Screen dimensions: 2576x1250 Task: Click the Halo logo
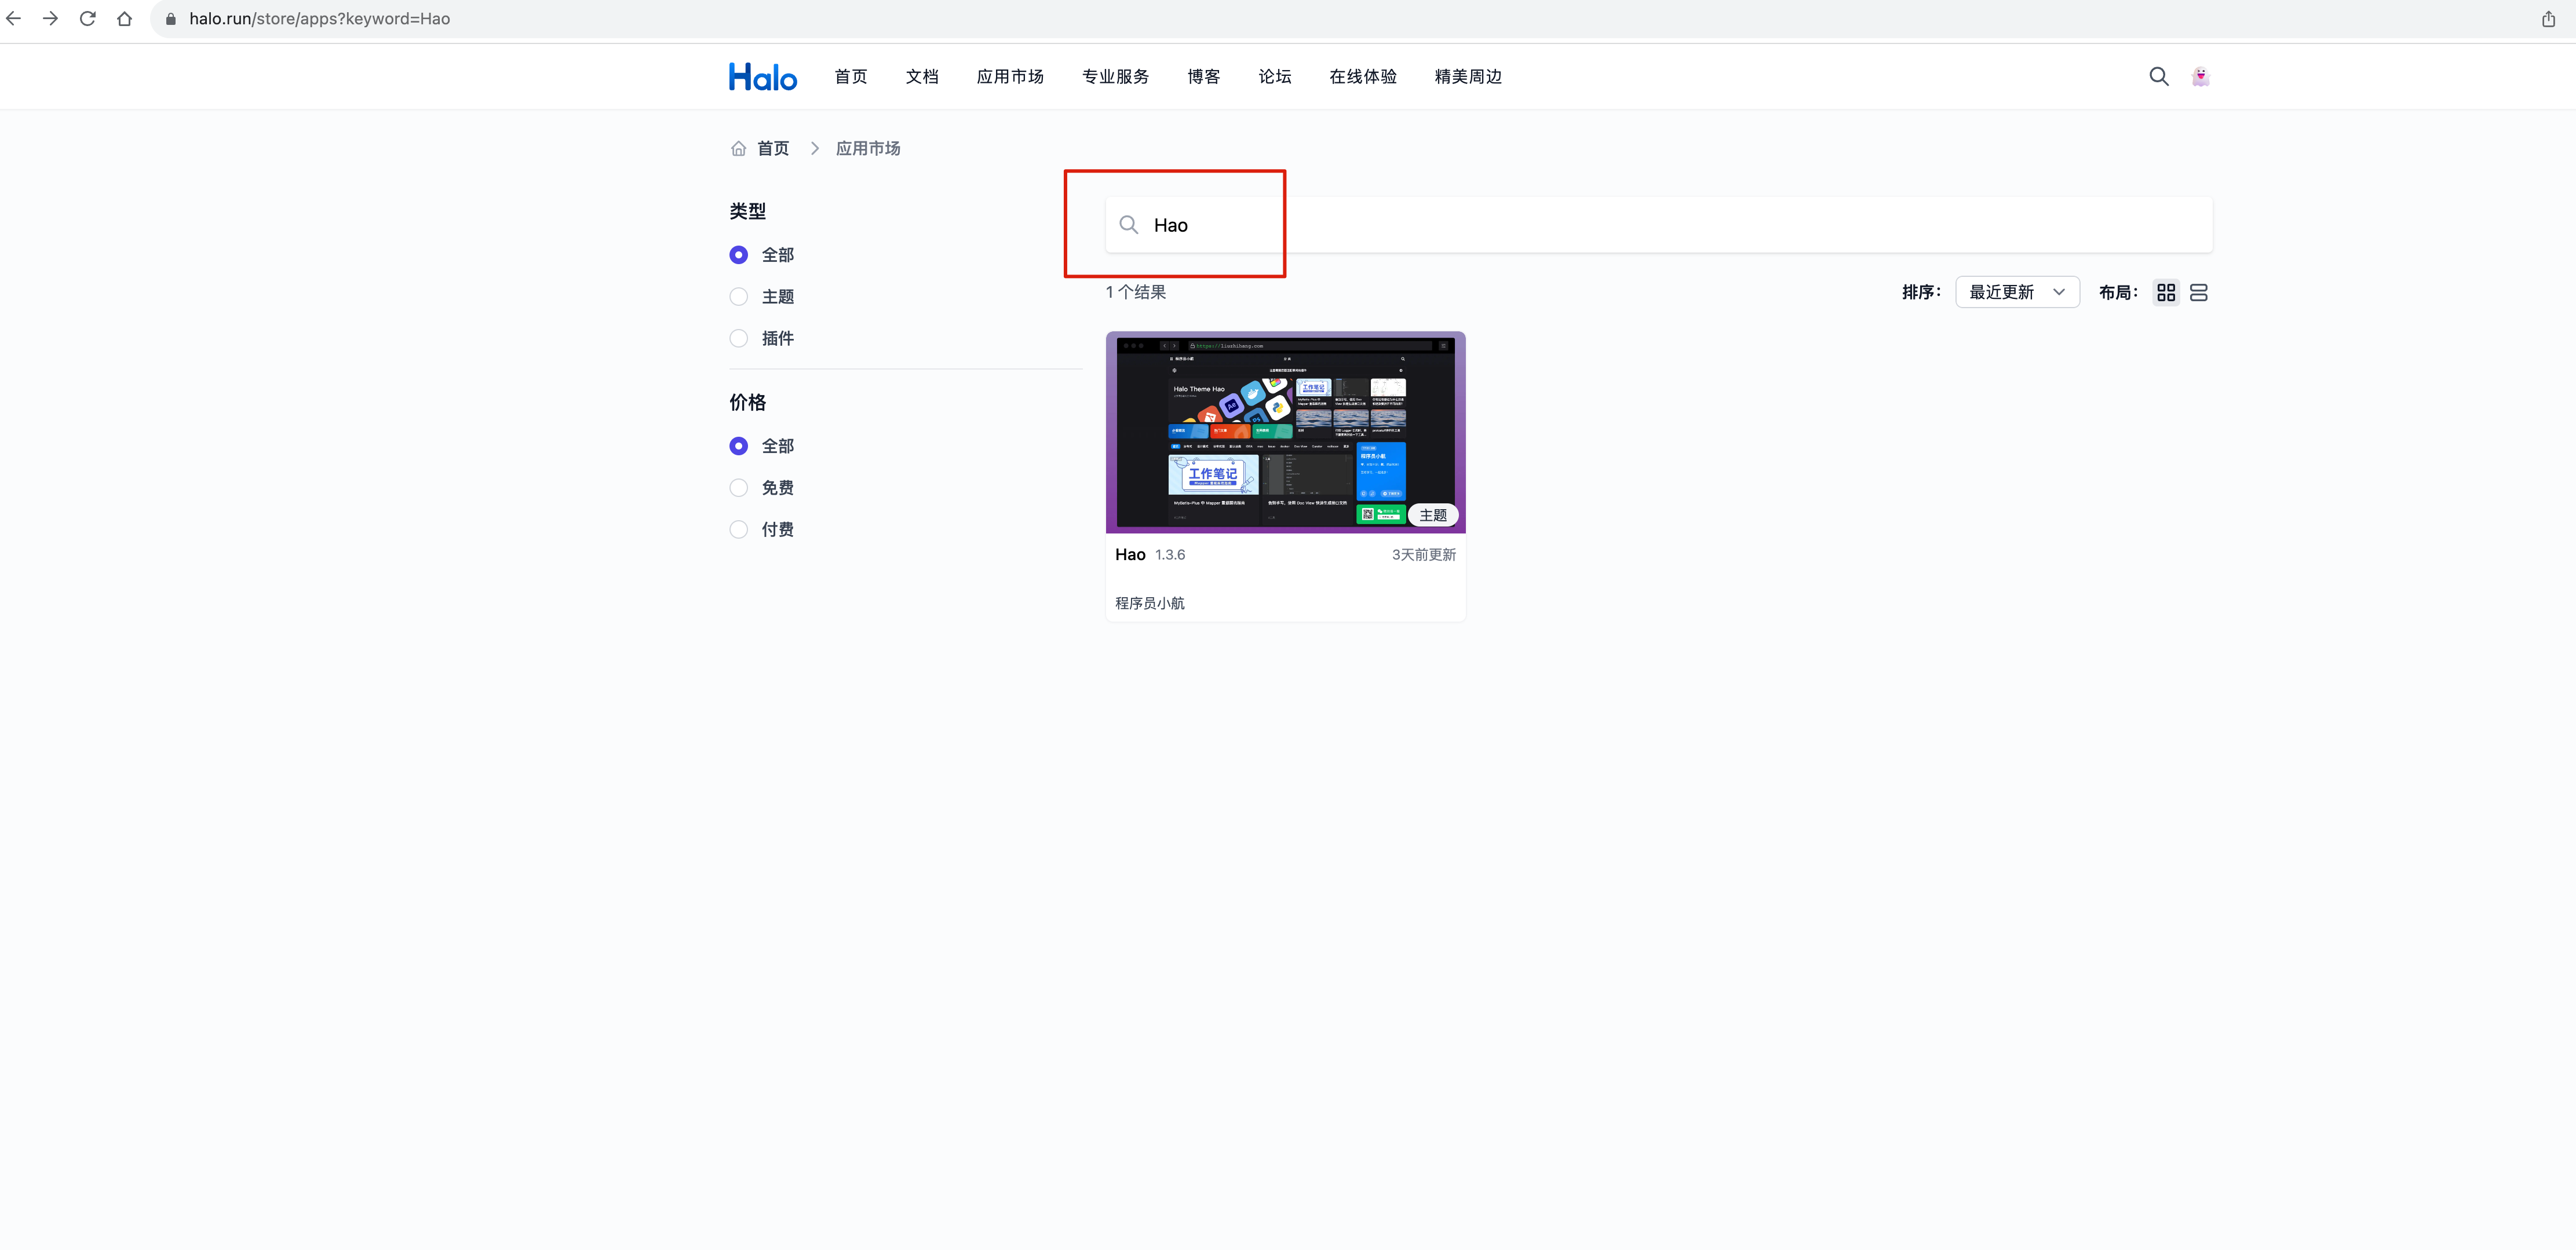pyautogui.click(x=763, y=77)
